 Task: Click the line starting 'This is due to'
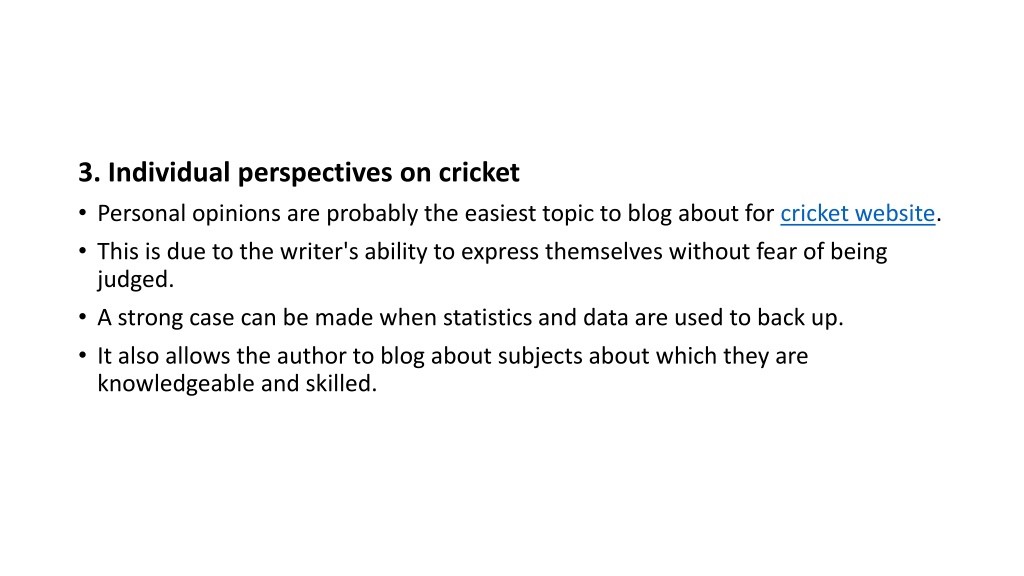pyautogui.click(x=492, y=251)
